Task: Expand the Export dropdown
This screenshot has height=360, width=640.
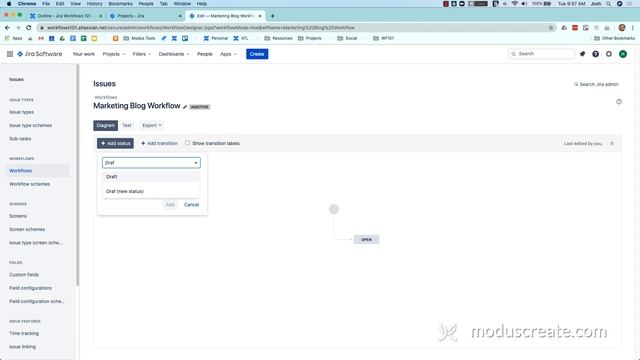Action: point(152,125)
